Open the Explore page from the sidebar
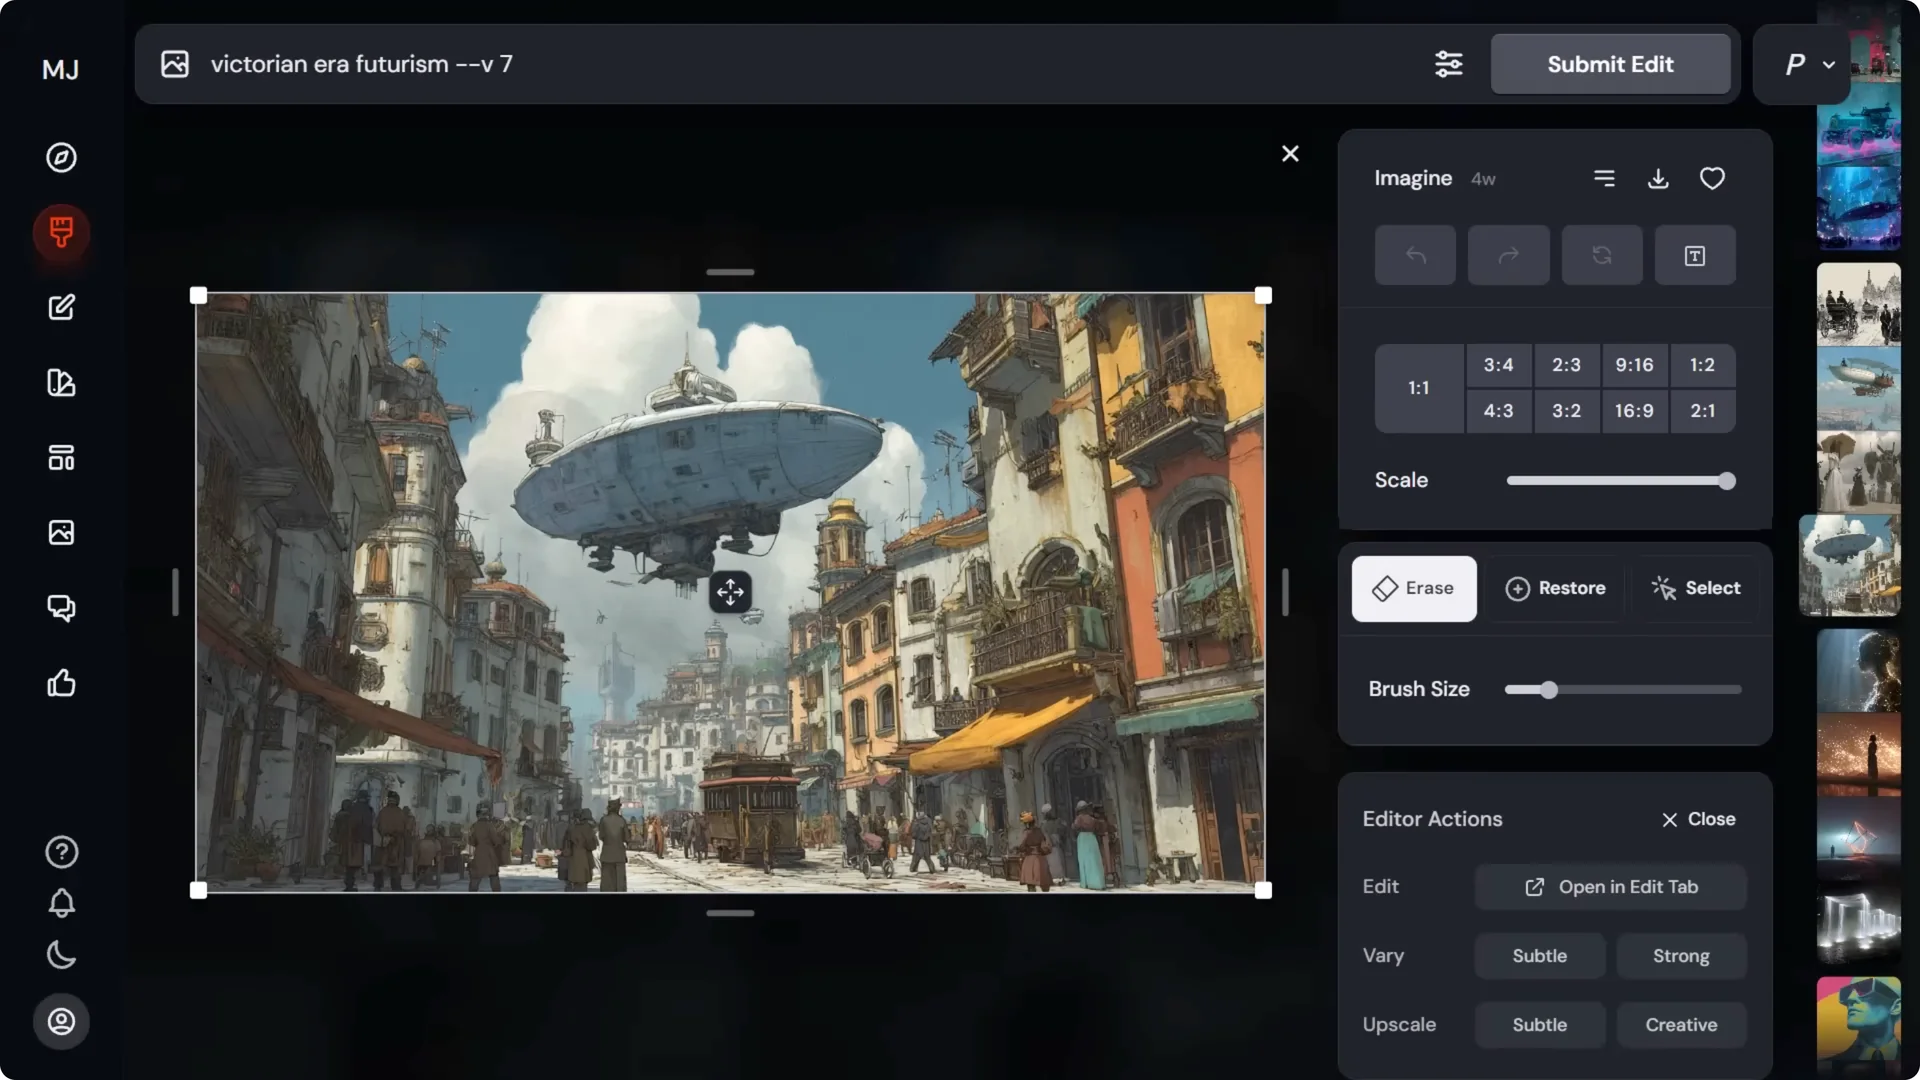Image resolution: width=1920 pixels, height=1080 pixels. point(61,157)
